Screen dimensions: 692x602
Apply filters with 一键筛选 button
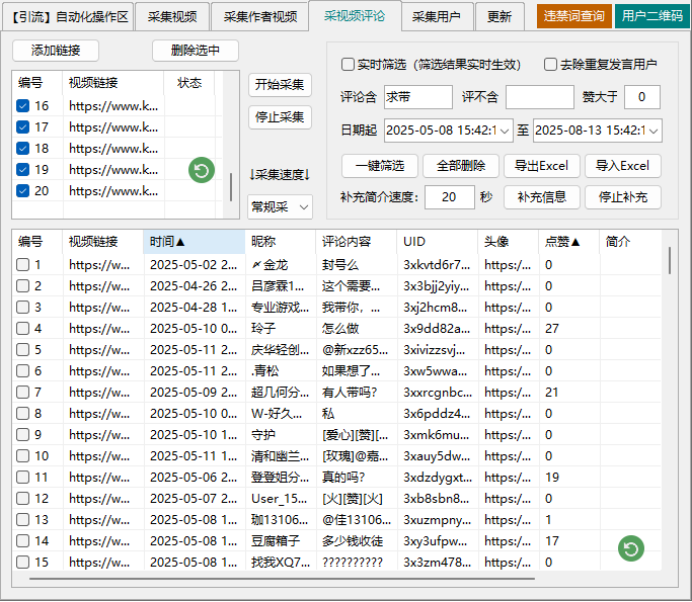tap(379, 165)
